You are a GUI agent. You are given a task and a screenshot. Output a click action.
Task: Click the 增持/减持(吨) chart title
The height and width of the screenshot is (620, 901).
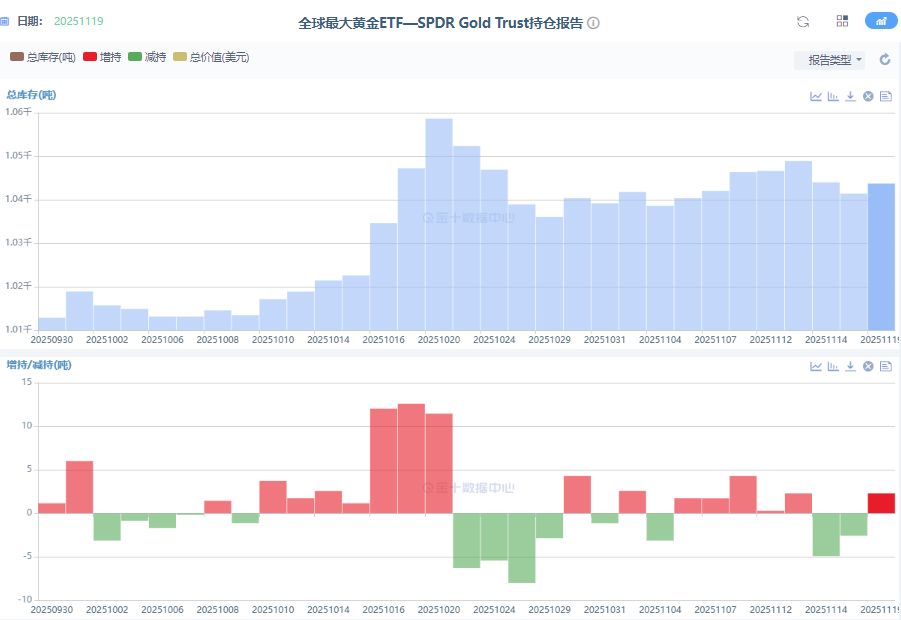point(39,365)
